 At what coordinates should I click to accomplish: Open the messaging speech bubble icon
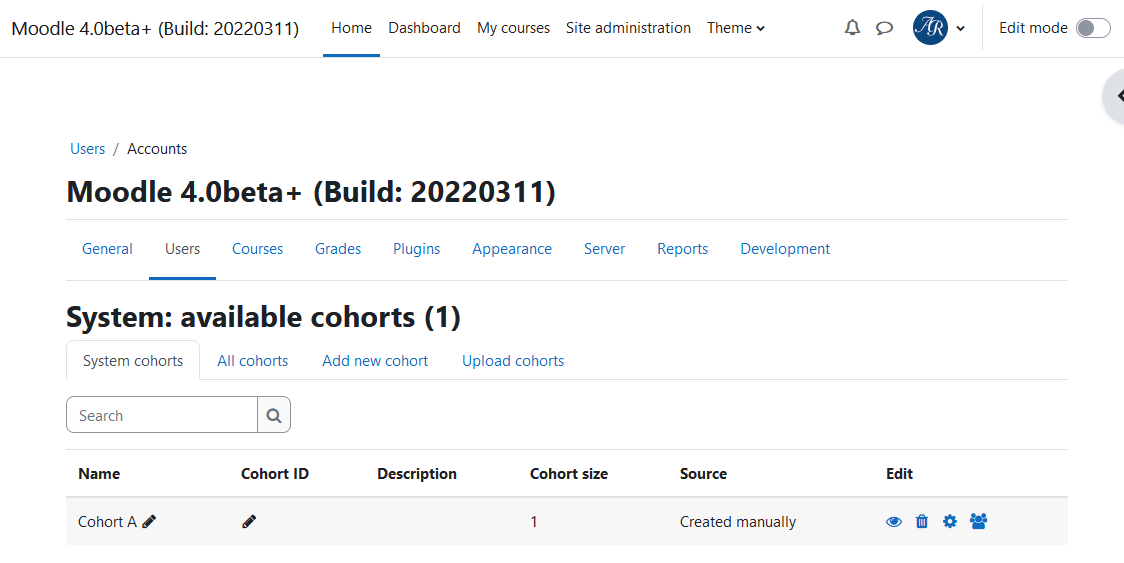pyautogui.click(x=885, y=28)
